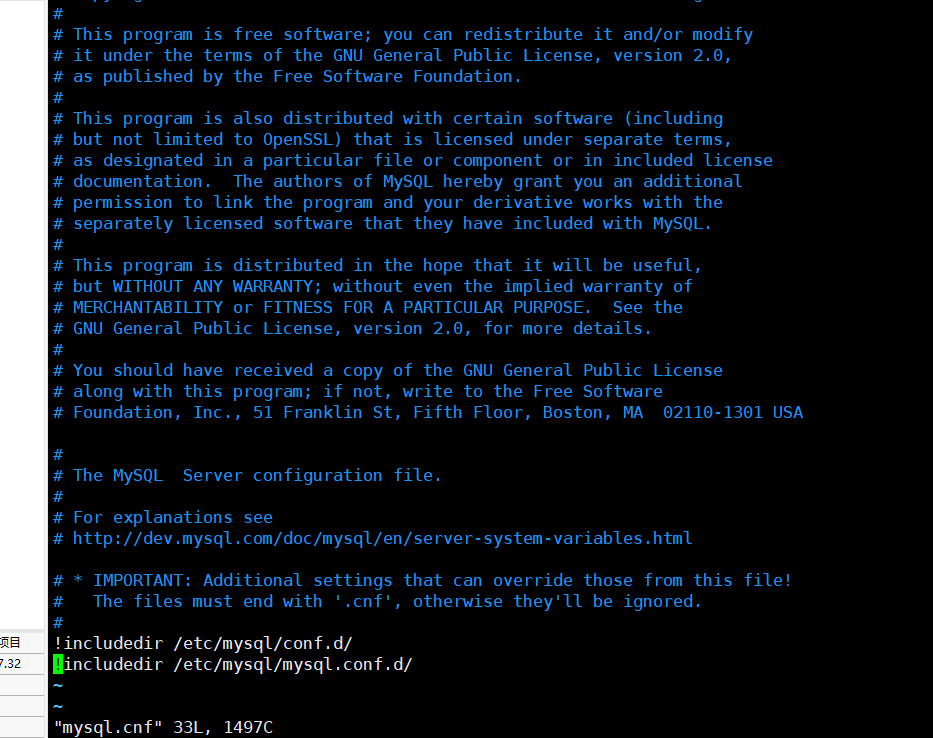Click the "Free Software Foundation." text
This screenshot has height=738, width=933.
click(397, 77)
